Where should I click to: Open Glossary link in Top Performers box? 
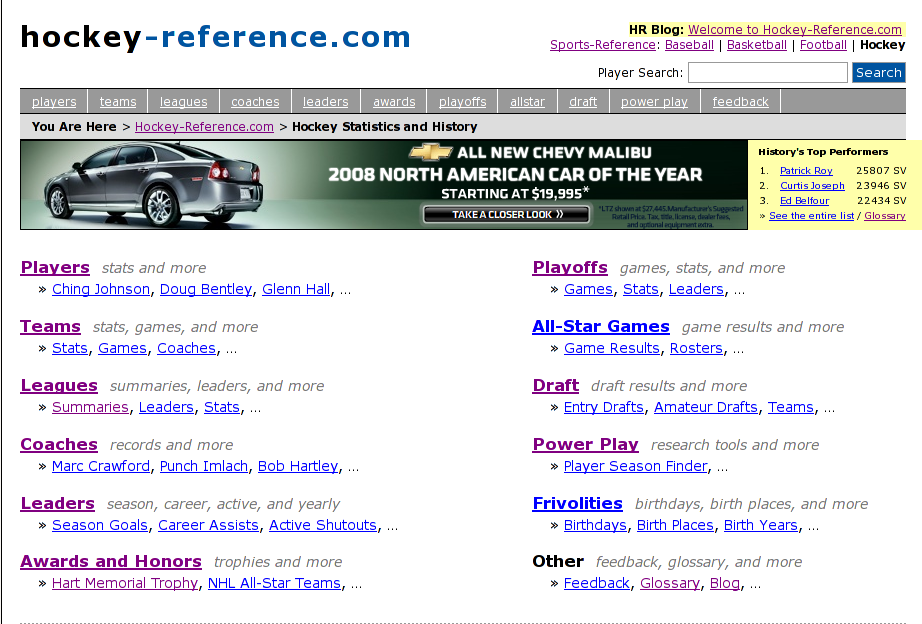[884, 216]
